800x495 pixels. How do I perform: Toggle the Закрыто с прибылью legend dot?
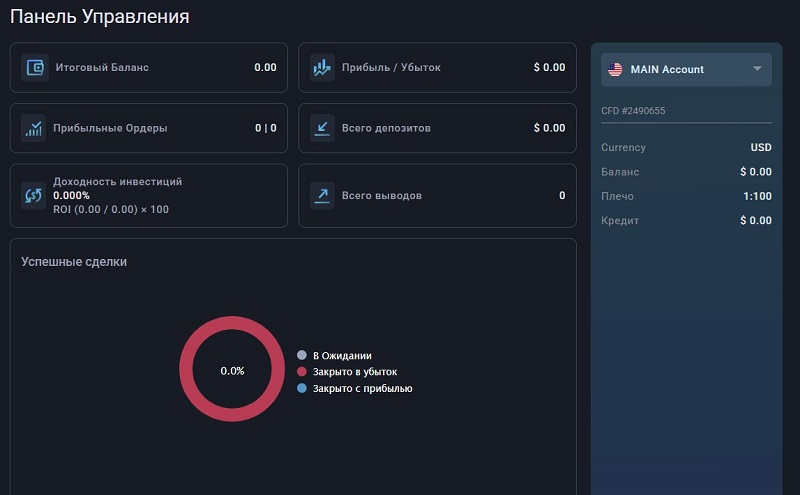302,388
